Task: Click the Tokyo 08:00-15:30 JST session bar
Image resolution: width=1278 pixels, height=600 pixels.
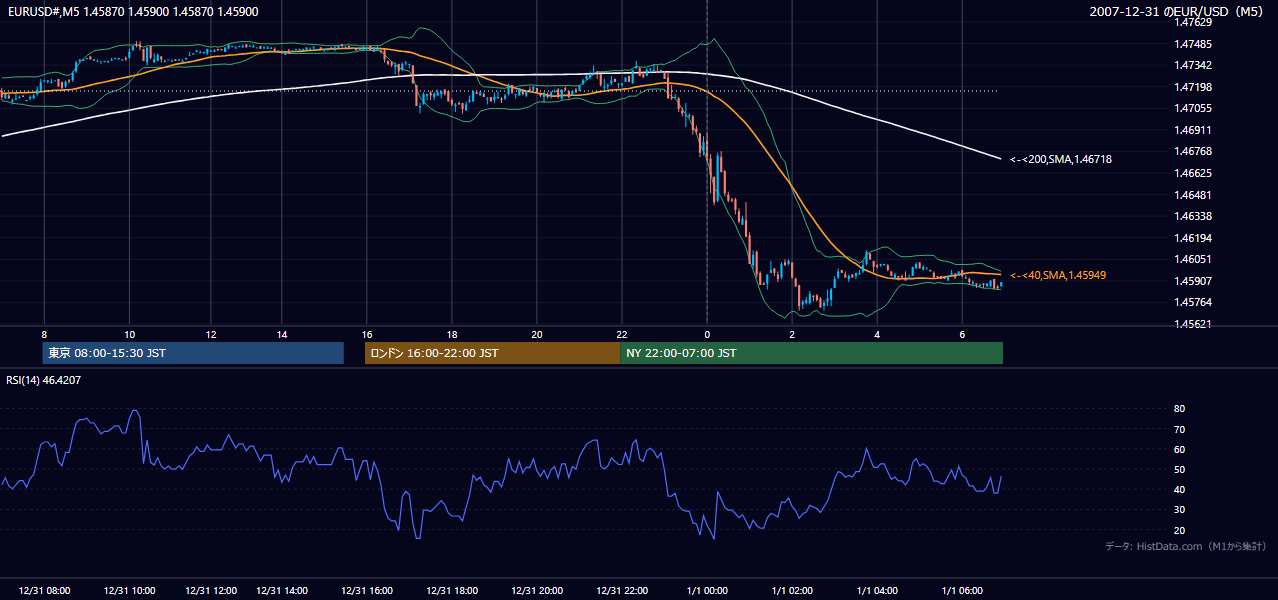Action: tap(193, 353)
